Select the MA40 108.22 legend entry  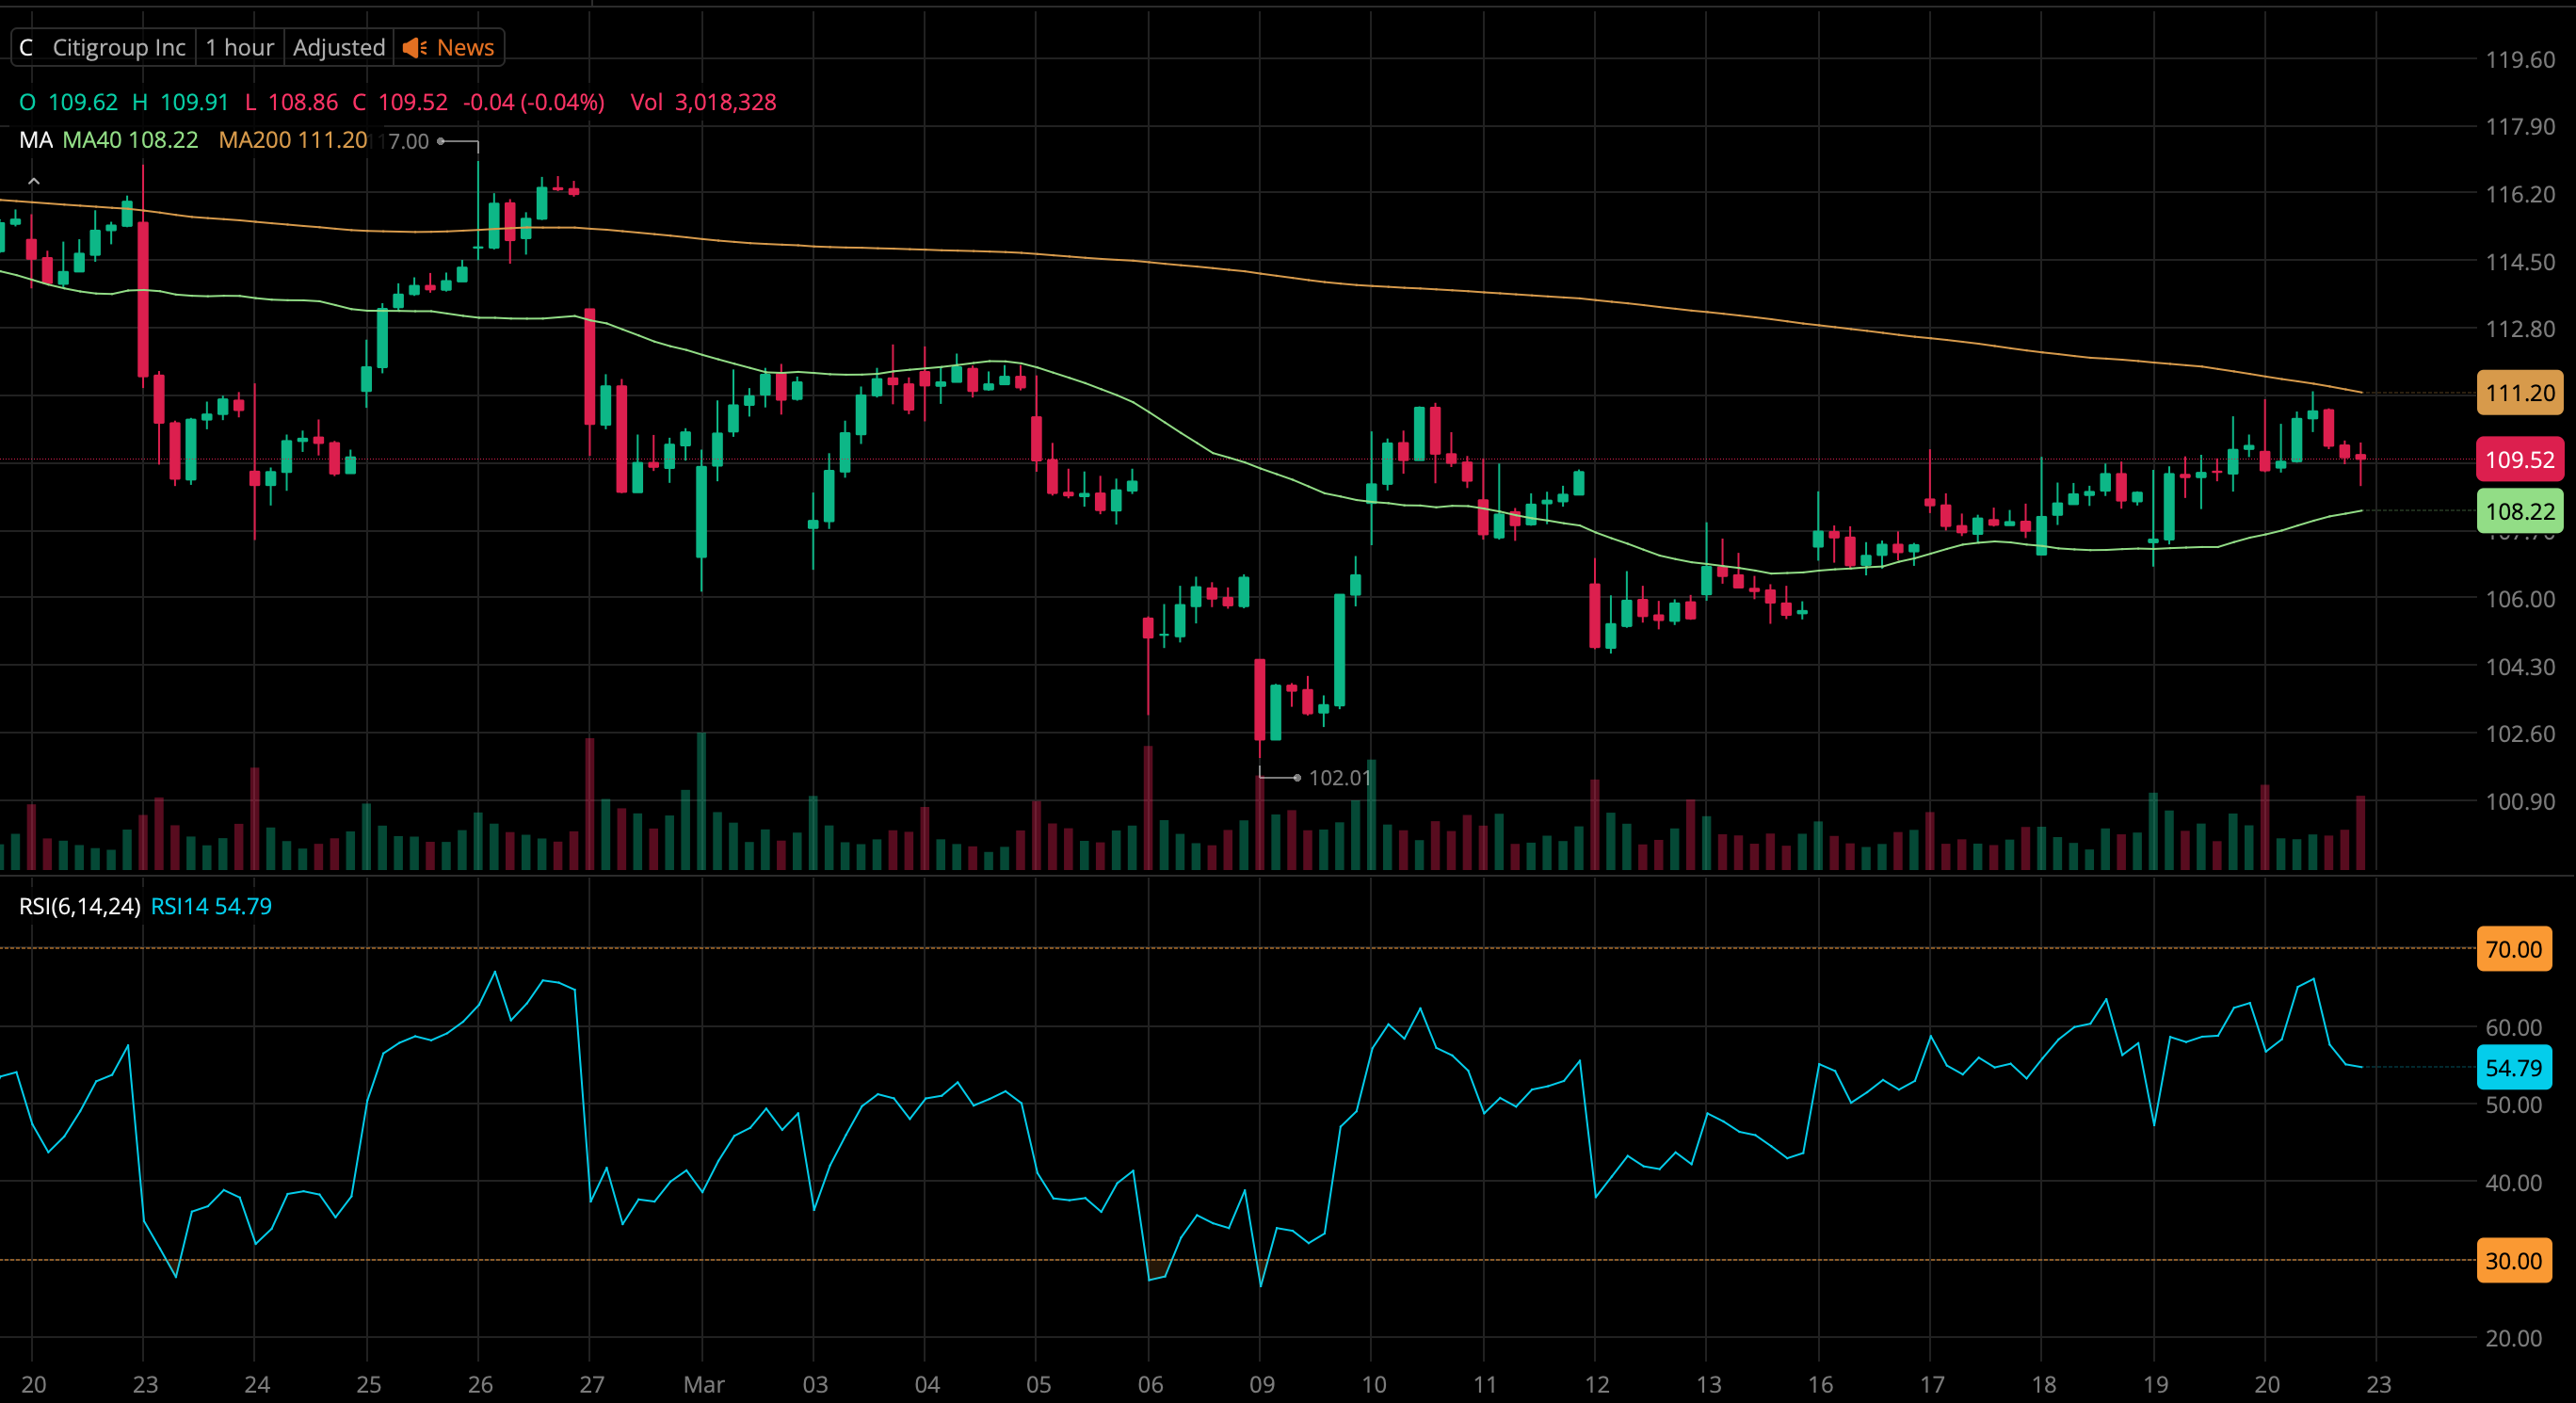pos(130,140)
